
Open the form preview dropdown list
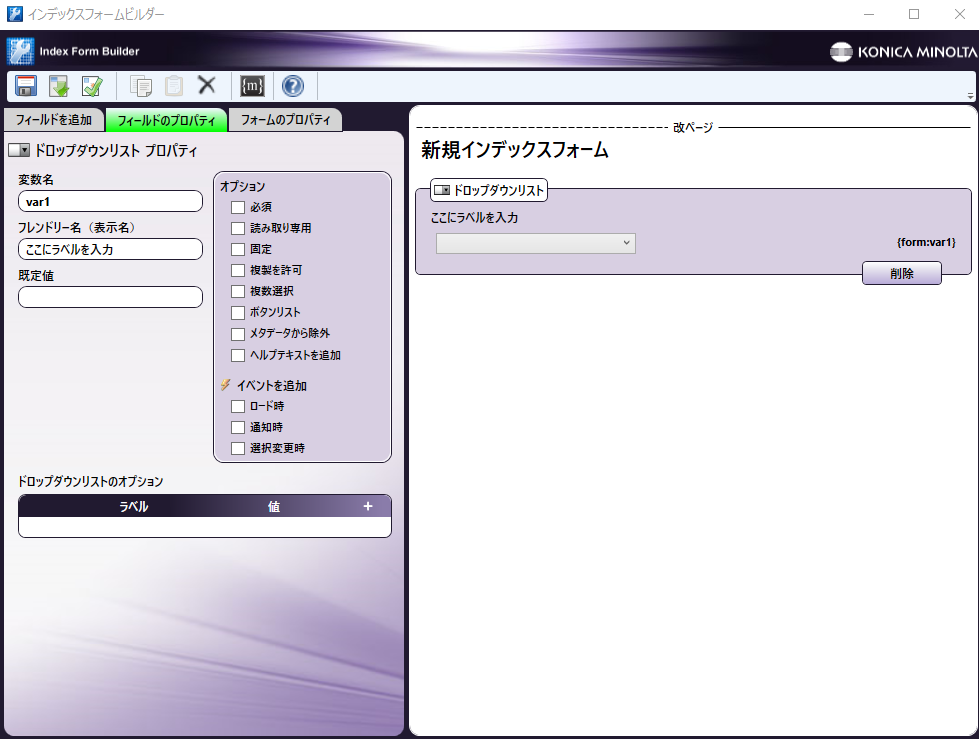(x=536, y=243)
